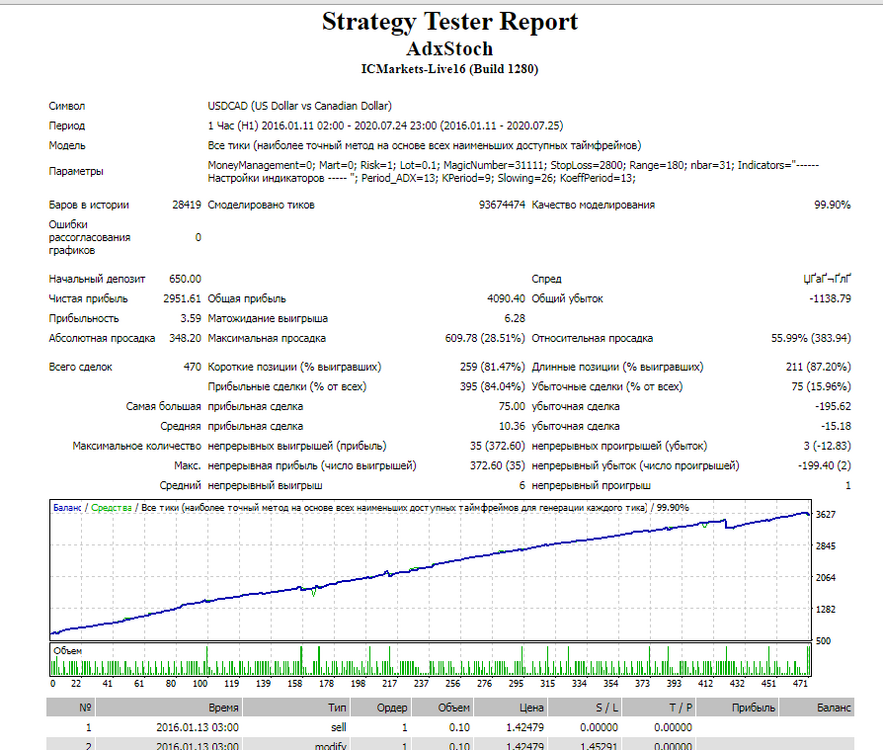Screen dimensions: 883x750
Task: Click the Время column header
Action: point(168,708)
